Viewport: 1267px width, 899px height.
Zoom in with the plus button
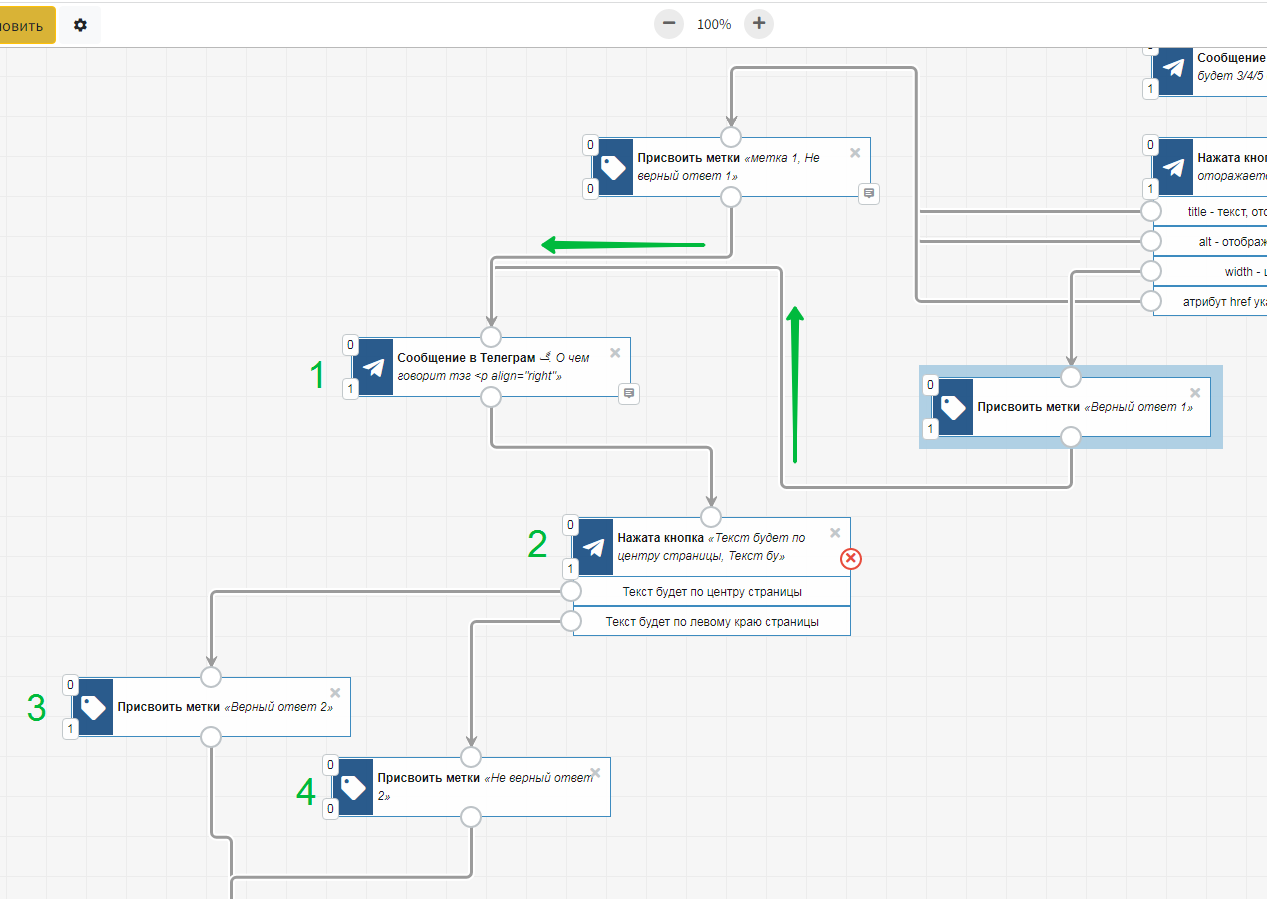pos(759,24)
